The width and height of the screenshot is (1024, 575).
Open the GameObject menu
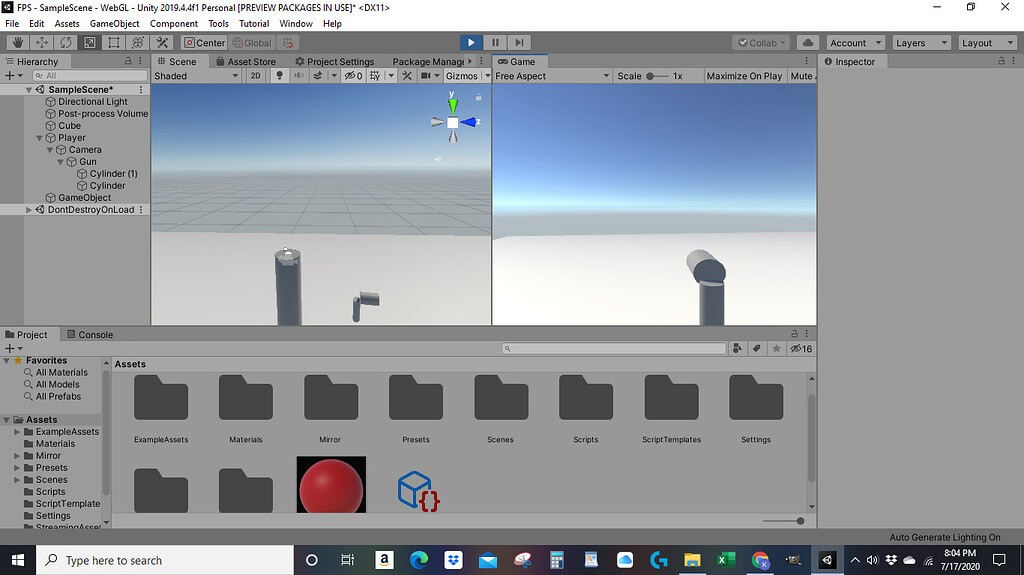pos(115,23)
